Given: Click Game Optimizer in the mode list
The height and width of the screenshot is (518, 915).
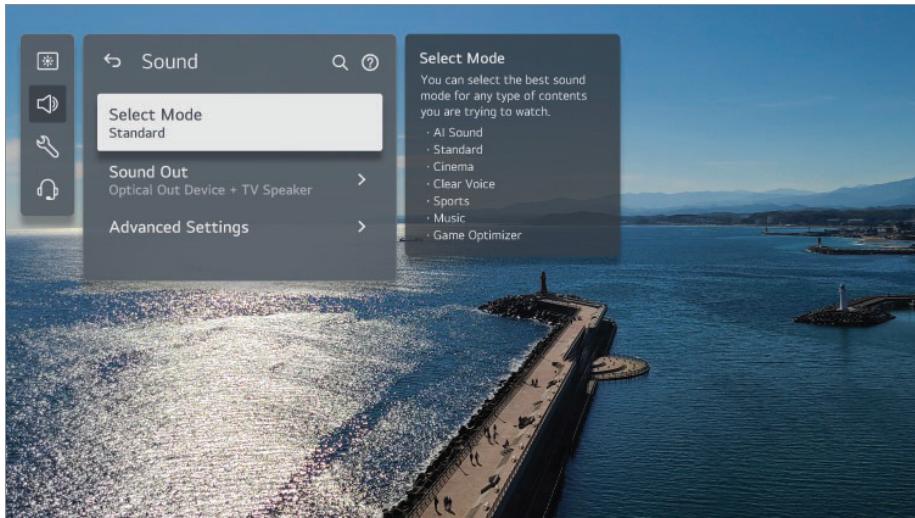Looking at the screenshot, I should click(x=477, y=235).
